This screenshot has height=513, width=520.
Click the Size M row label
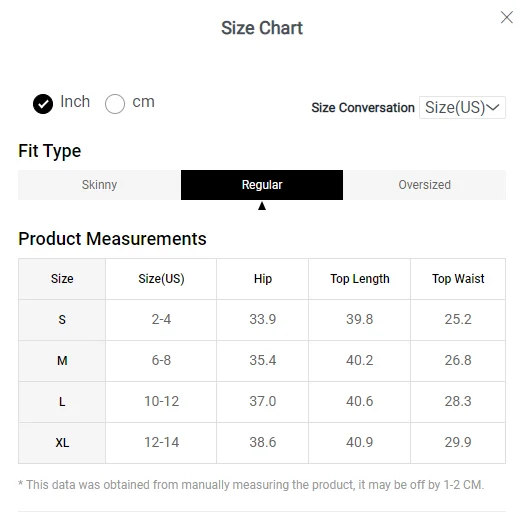coord(62,361)
